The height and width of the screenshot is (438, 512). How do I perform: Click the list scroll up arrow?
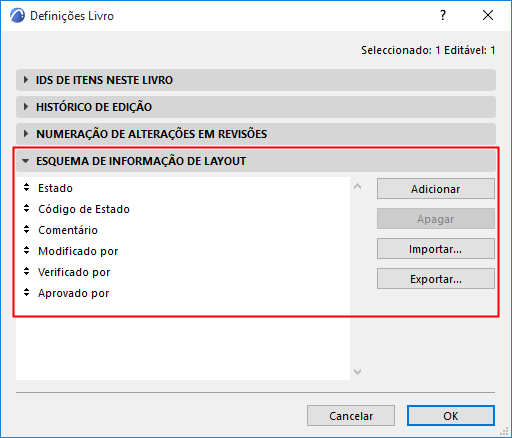(x=358, y=186)
